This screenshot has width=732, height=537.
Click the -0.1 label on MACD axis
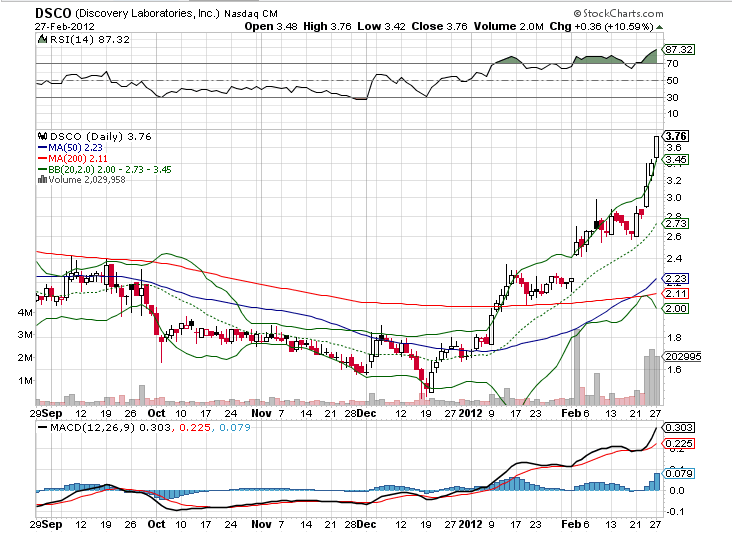[x=675, y=512]
